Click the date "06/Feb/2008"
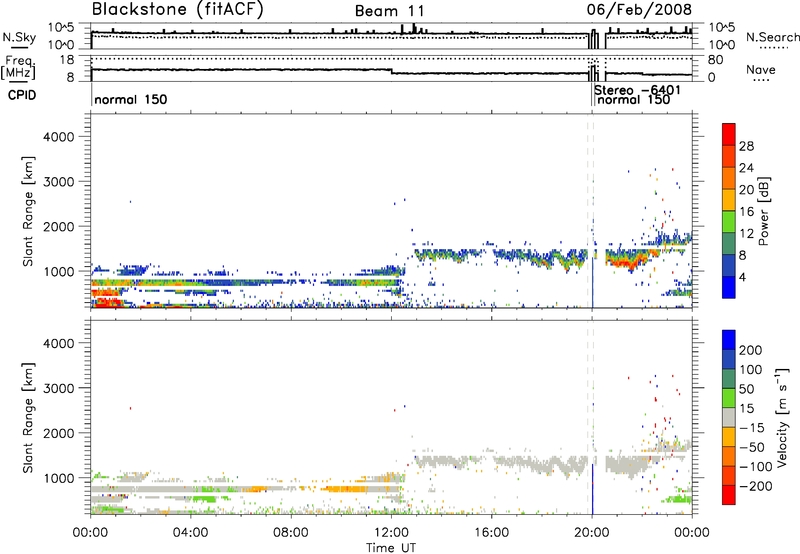 [x=639, y=9]
